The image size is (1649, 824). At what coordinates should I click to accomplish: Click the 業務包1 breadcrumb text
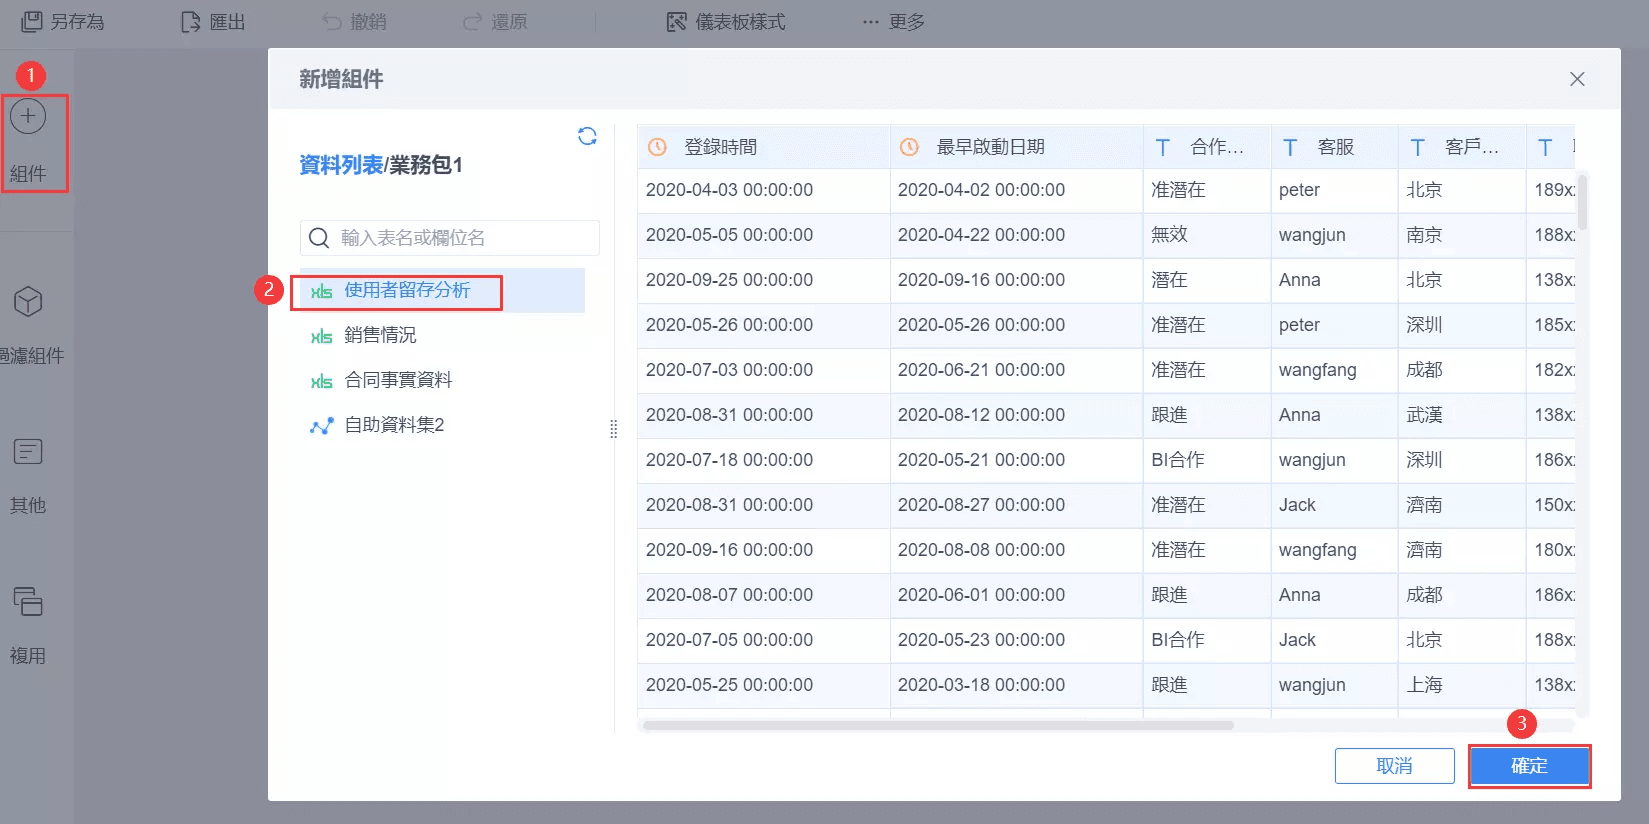pyautogui.click(x=426, y=165)
